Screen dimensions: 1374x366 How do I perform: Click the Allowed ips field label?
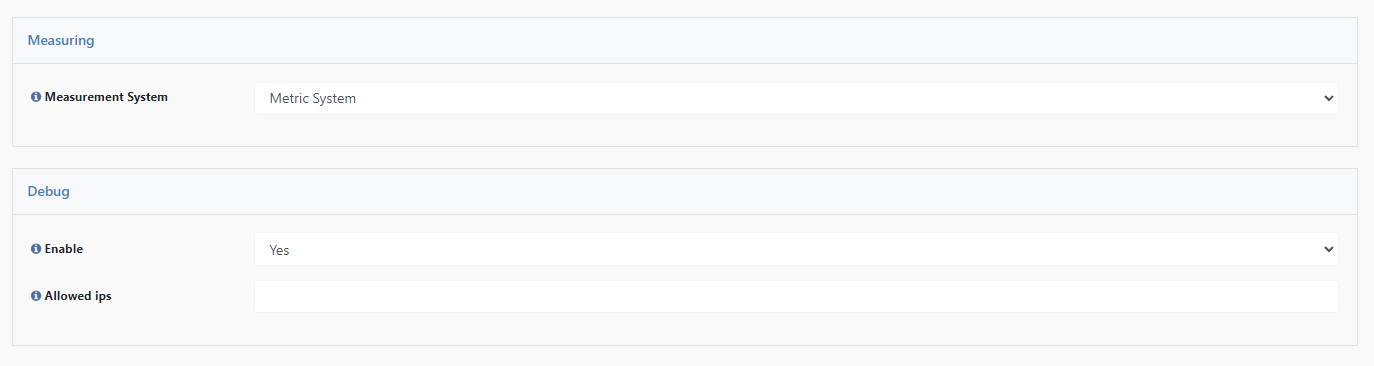[78, 297]
